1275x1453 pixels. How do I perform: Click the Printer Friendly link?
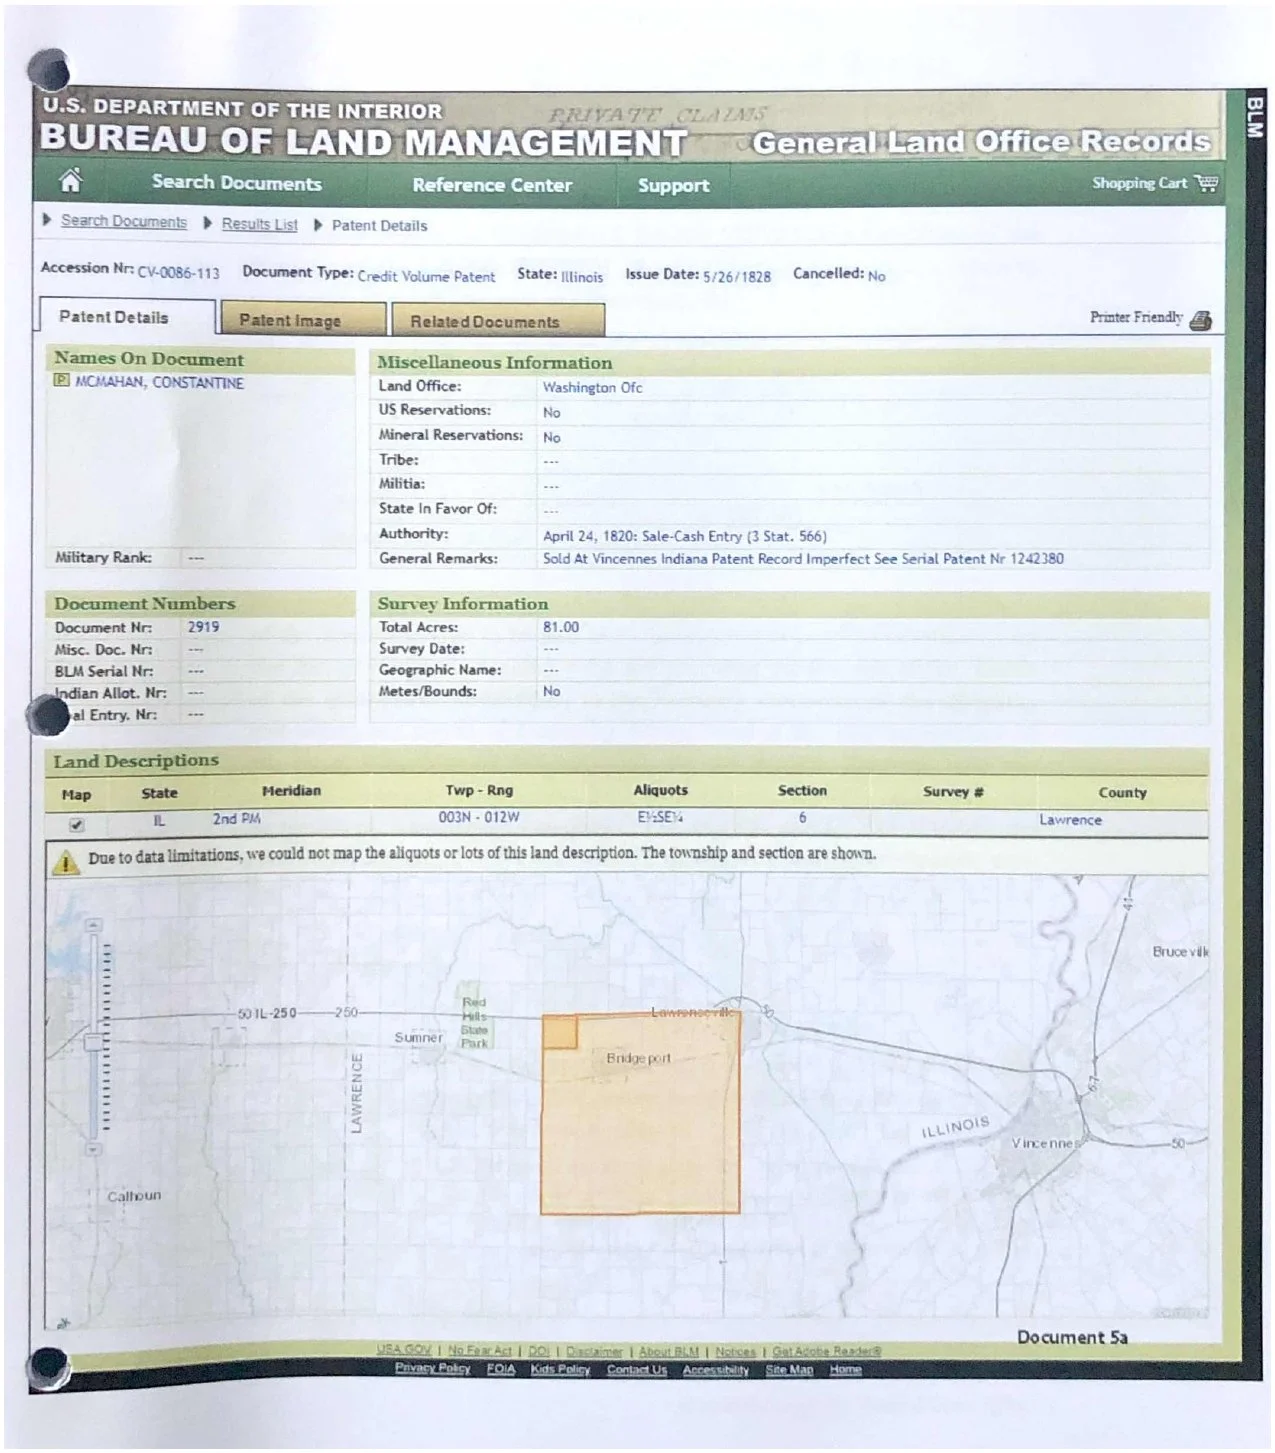coord(1136,317)
